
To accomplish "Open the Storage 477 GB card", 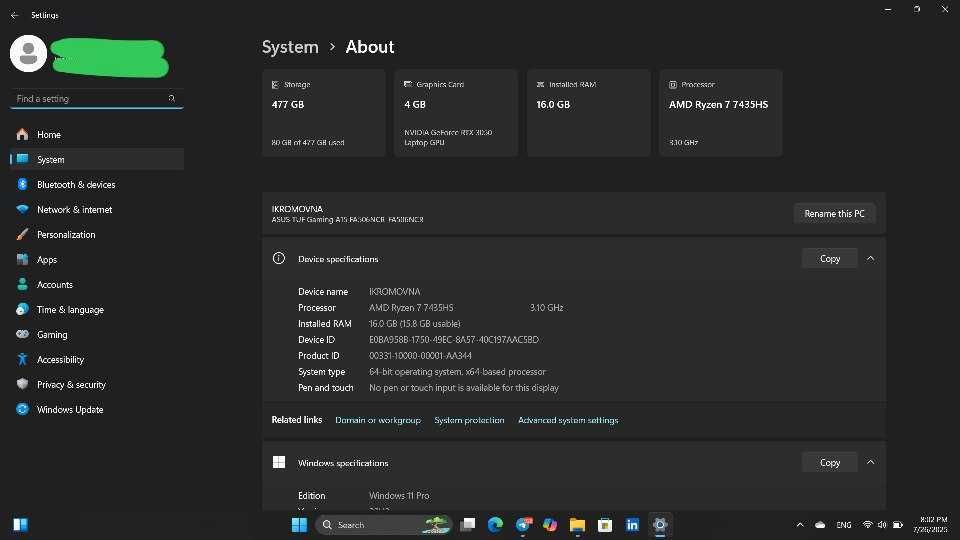I will [x=324, y=113].
